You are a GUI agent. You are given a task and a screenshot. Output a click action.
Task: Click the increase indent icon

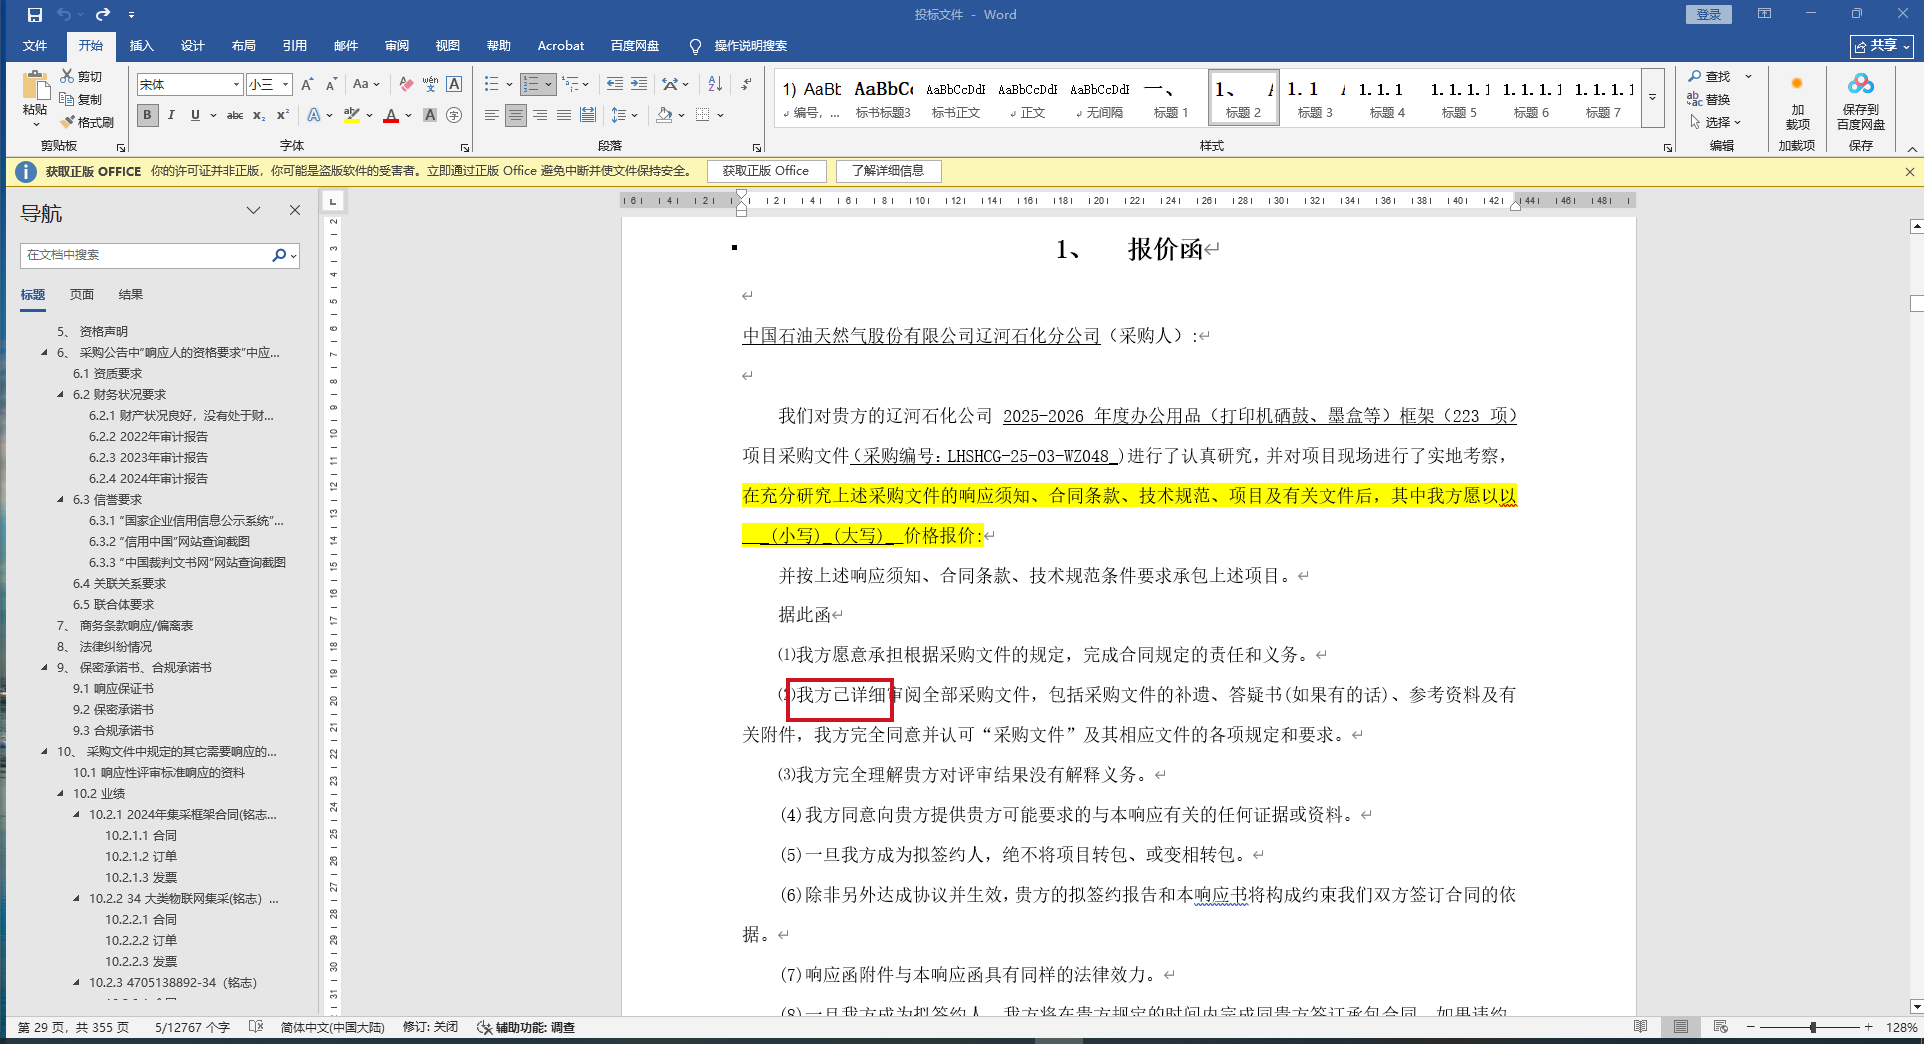coord(639,84)
